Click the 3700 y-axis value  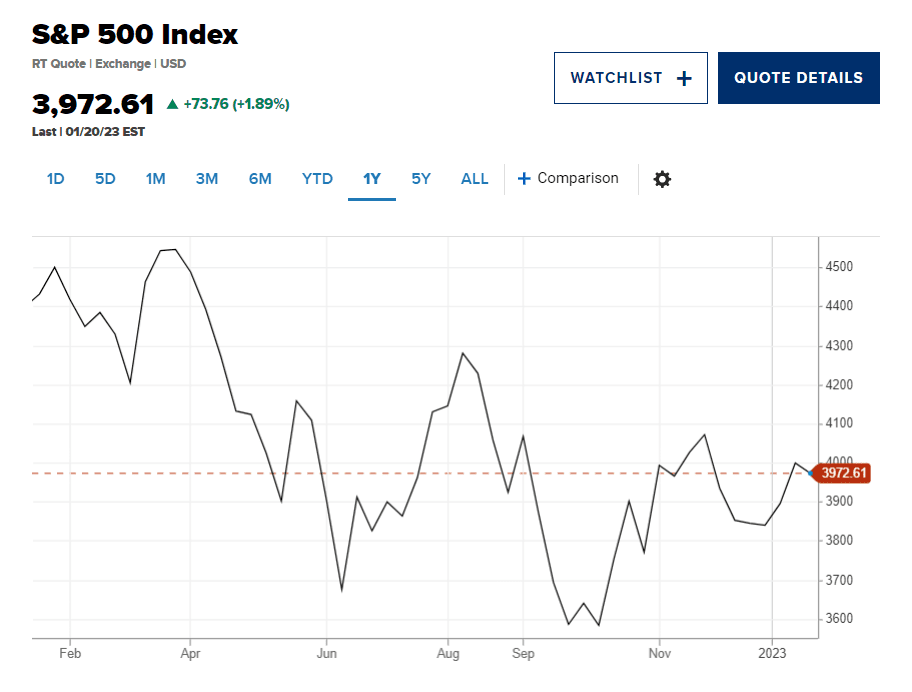click(x=839, y=580)
